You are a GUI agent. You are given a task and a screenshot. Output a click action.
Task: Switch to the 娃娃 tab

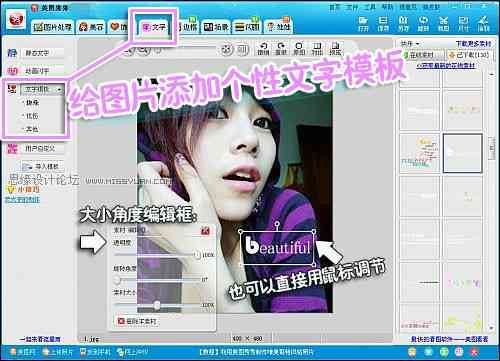(279, 27)
